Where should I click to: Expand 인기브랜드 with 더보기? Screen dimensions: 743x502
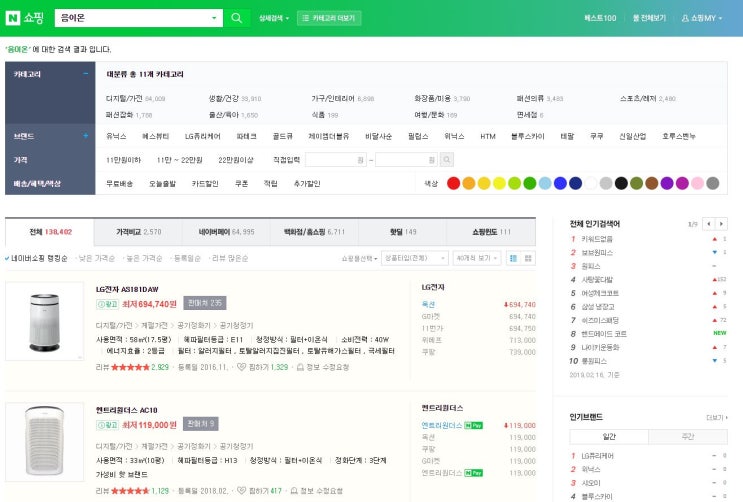click(x=717, y=418)
